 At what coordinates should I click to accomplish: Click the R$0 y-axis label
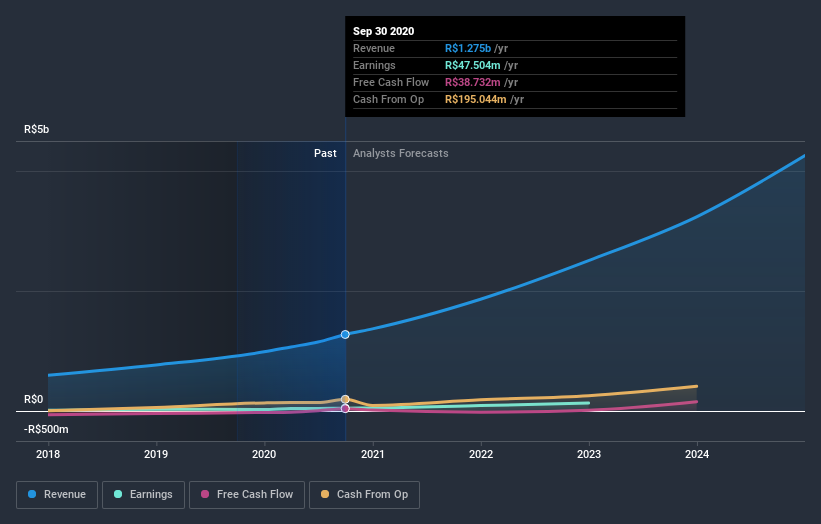pyautogui.click(x=34, y=400)
